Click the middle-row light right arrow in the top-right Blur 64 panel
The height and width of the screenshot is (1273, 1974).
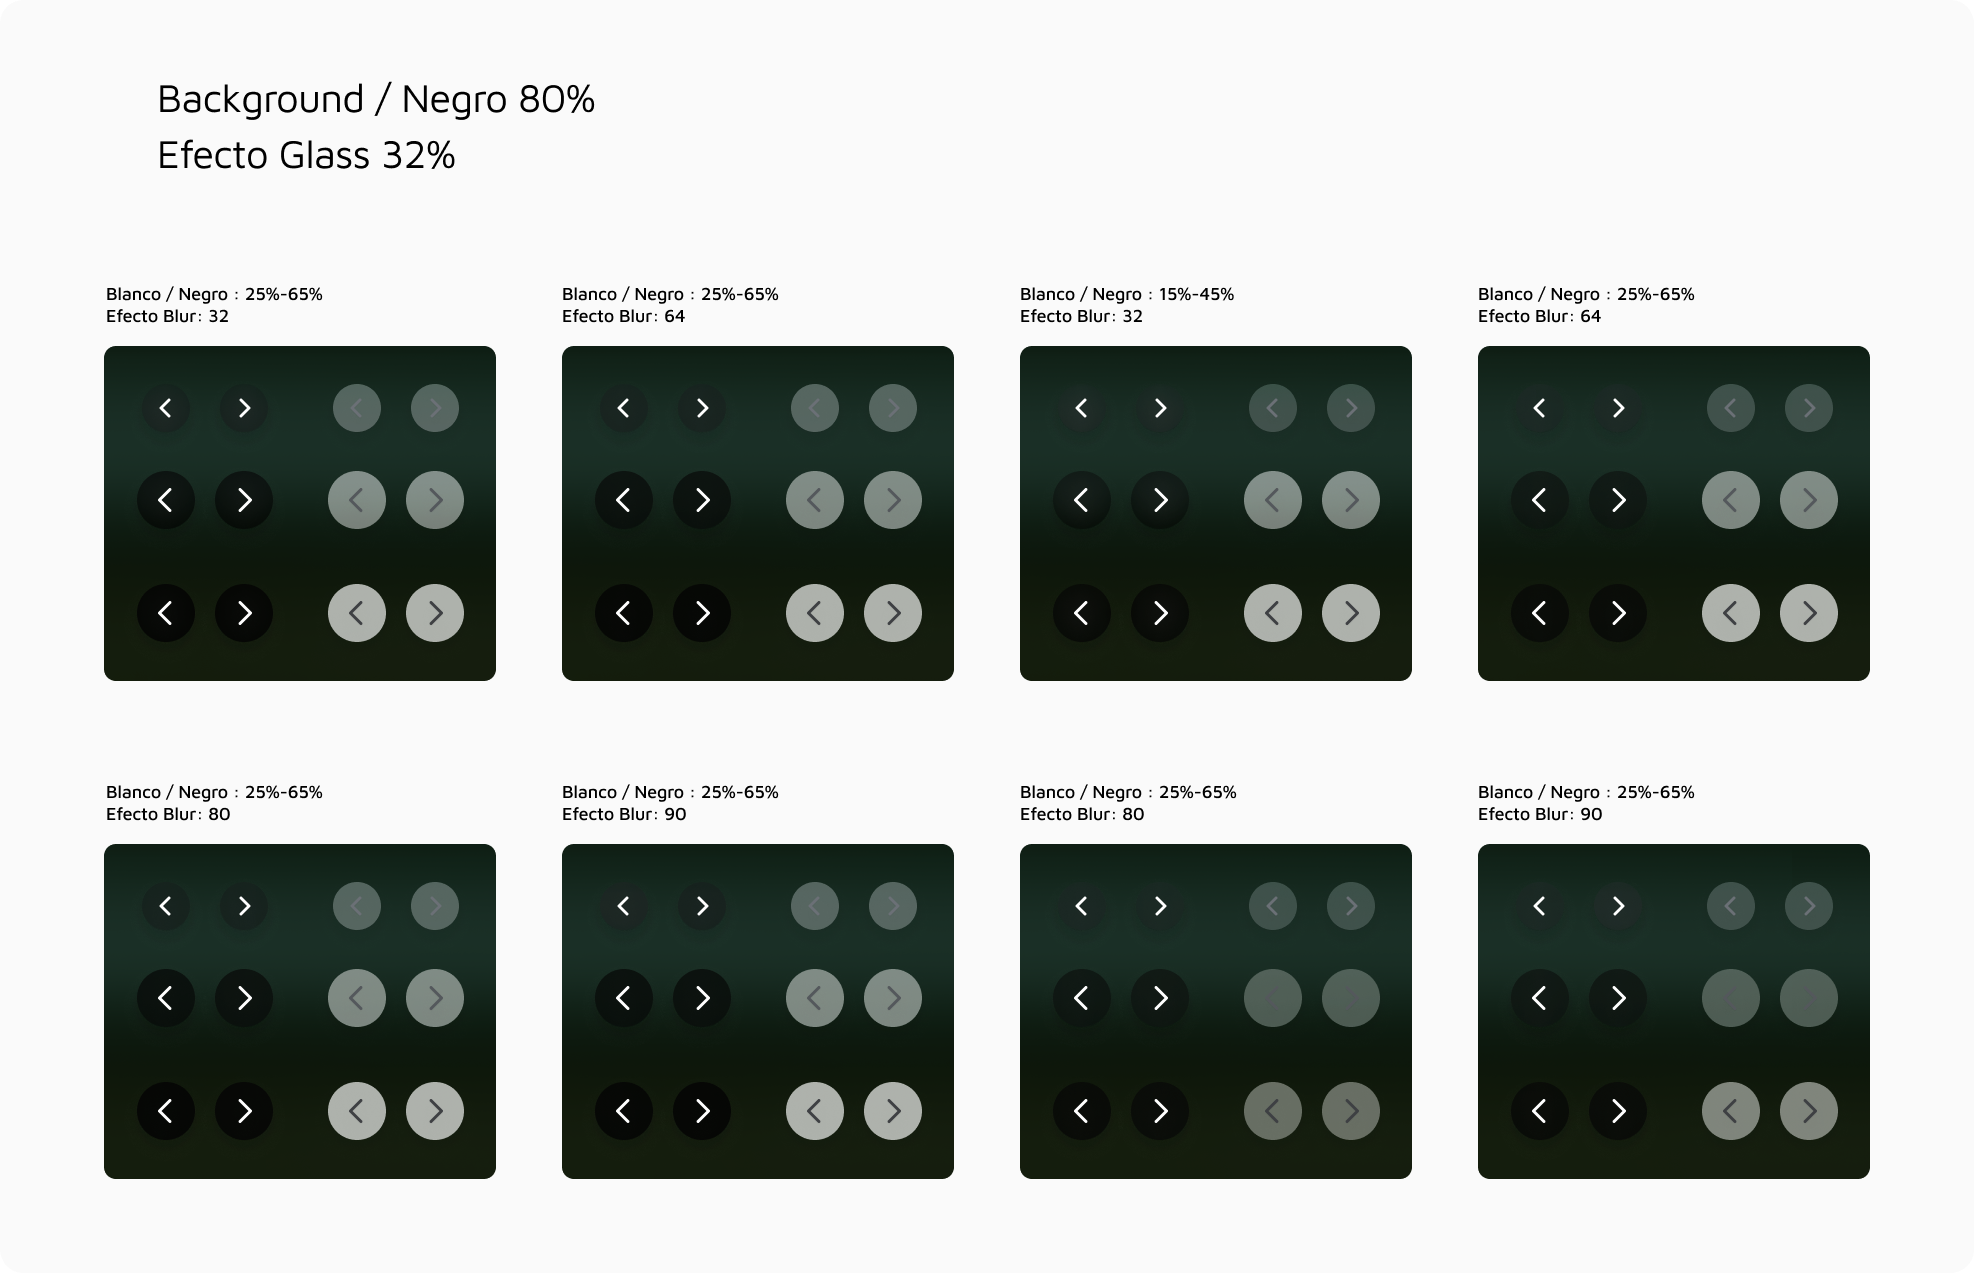[x=1809, y=500]
